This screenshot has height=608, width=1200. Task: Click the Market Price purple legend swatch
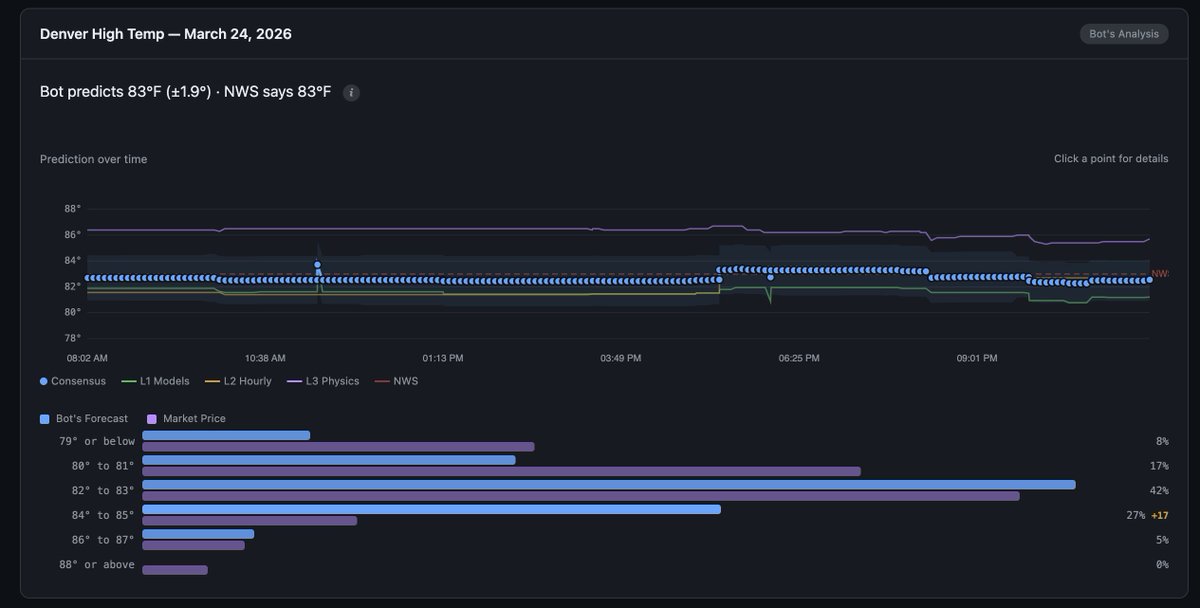152,419
